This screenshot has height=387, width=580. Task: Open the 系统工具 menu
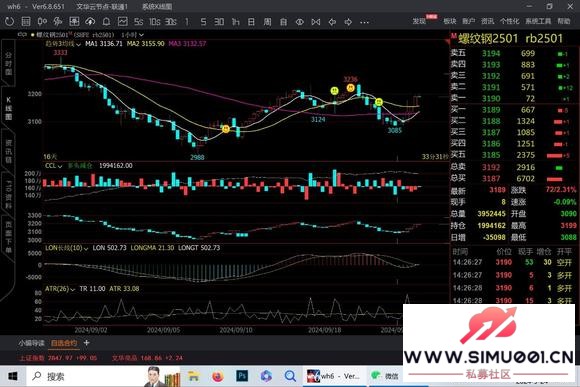click(x=538, y=21)
